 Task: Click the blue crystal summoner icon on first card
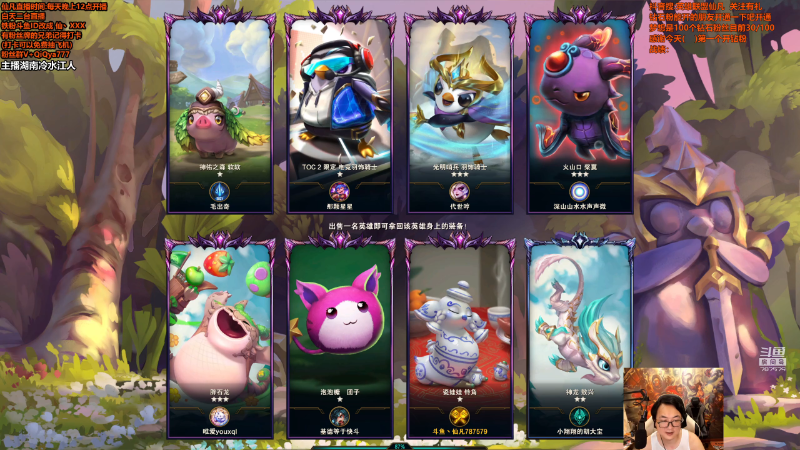pyautogui.click(x=219, y=192)
